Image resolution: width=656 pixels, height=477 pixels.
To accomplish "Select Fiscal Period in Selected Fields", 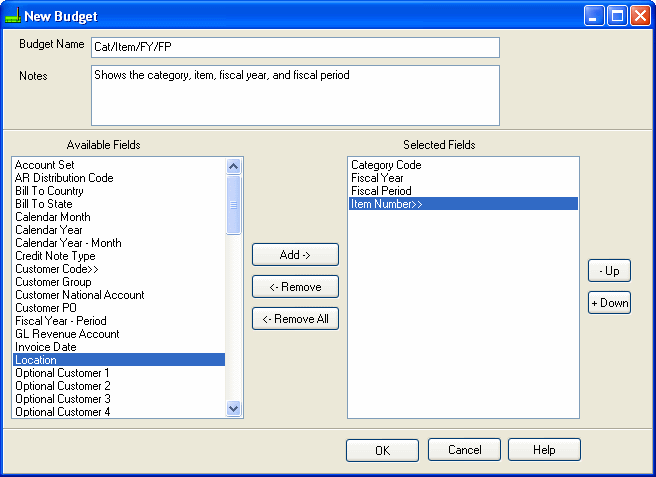I will click(x=381, y=191).
